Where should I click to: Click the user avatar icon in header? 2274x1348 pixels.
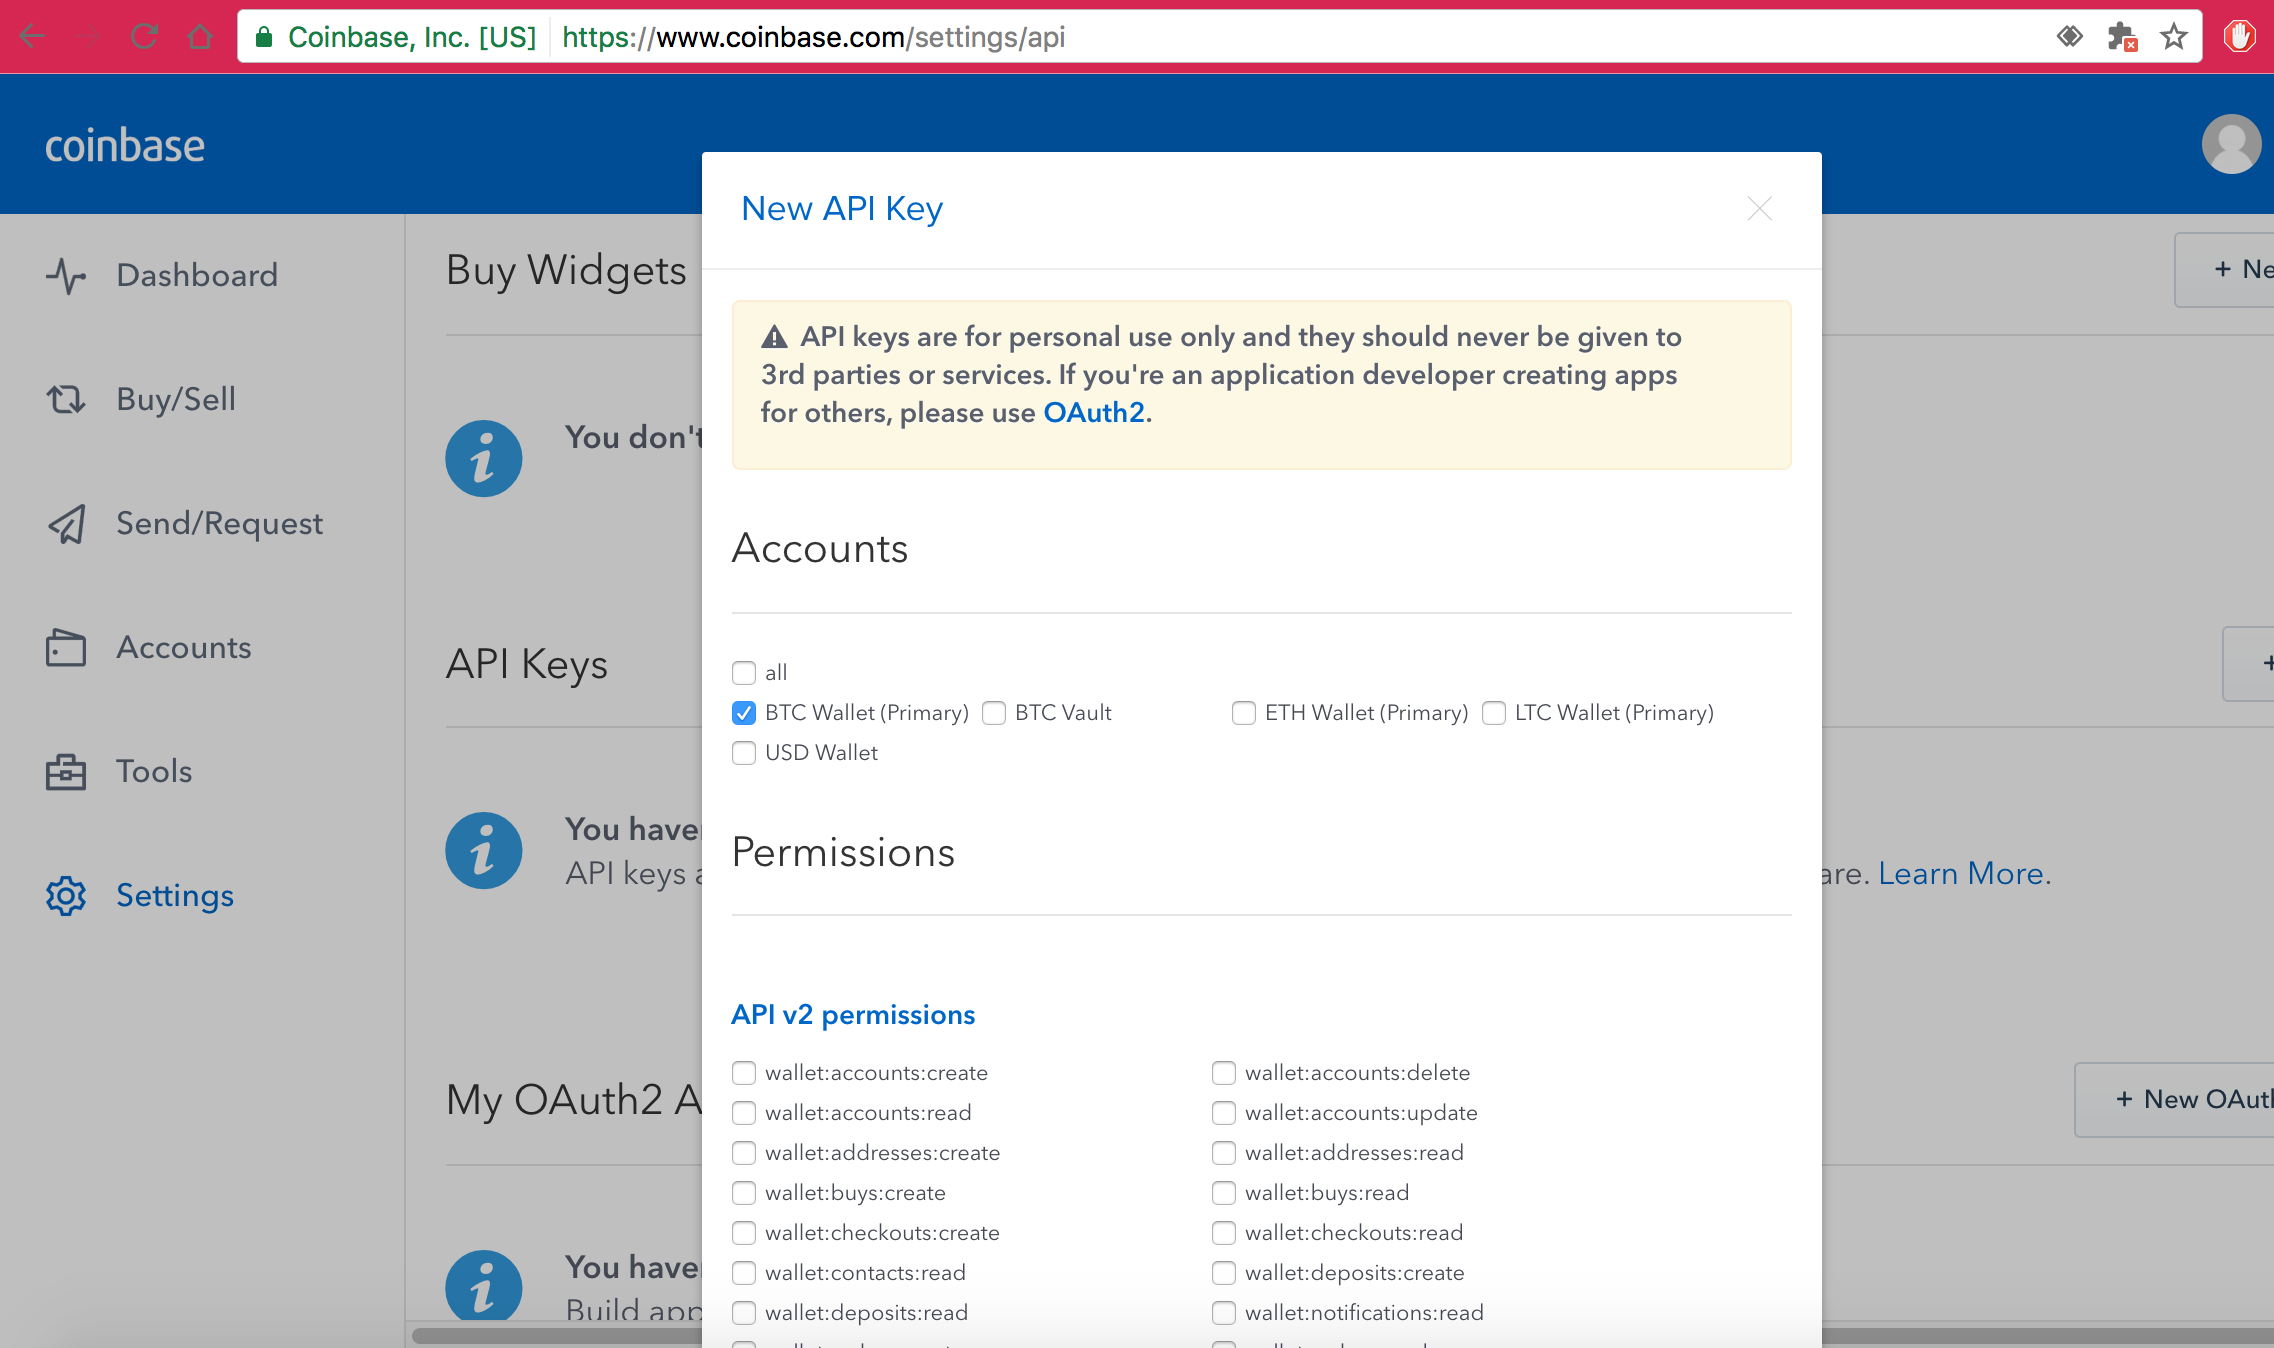click(x=2231, y=144)
